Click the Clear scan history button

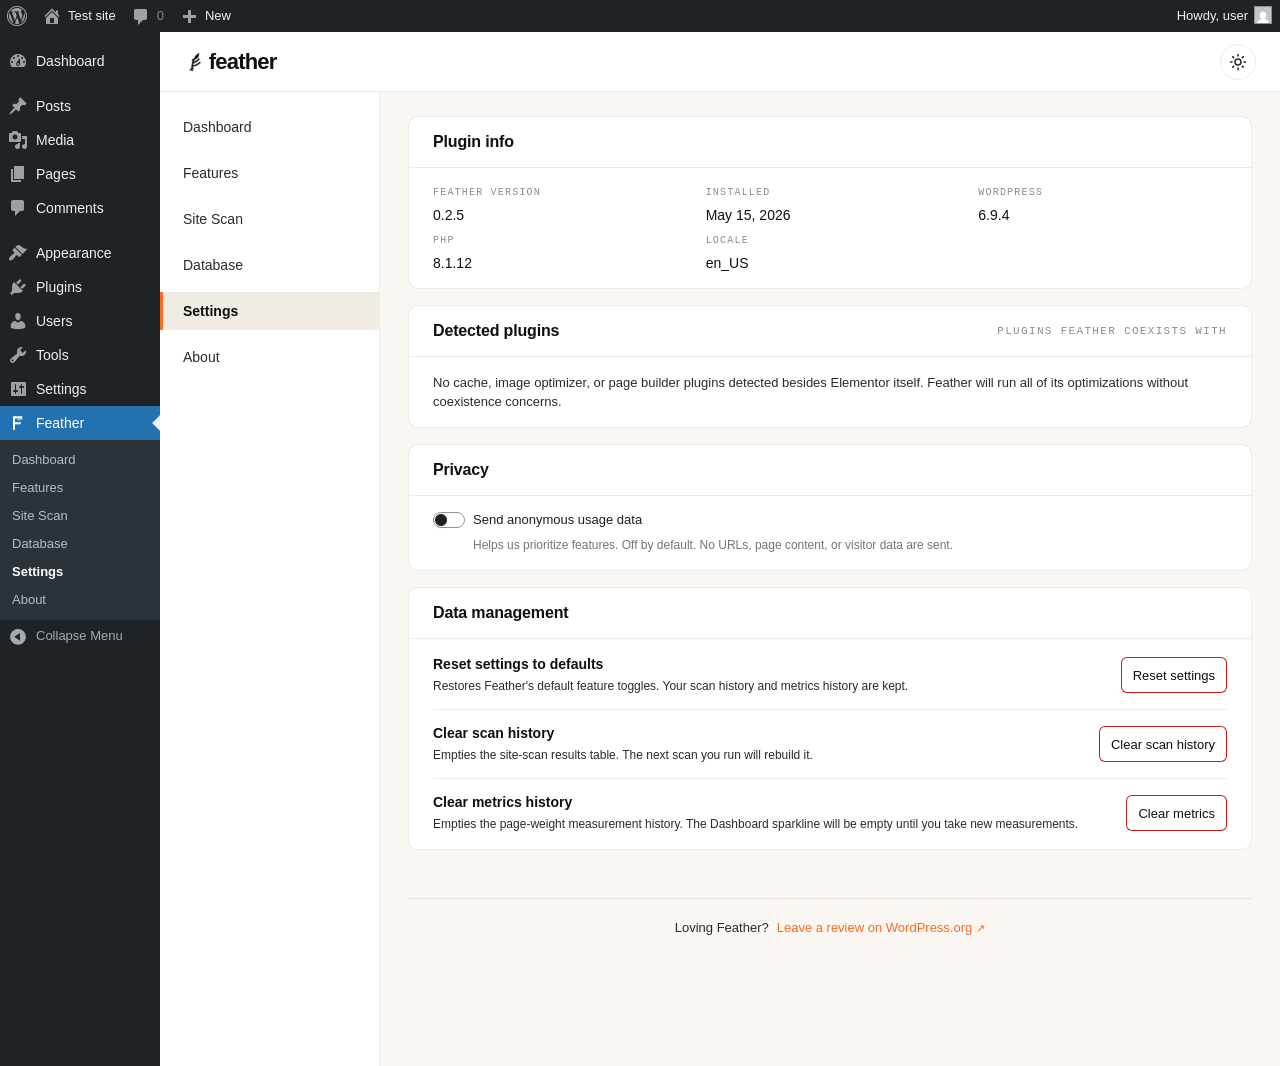(1163, 744)
